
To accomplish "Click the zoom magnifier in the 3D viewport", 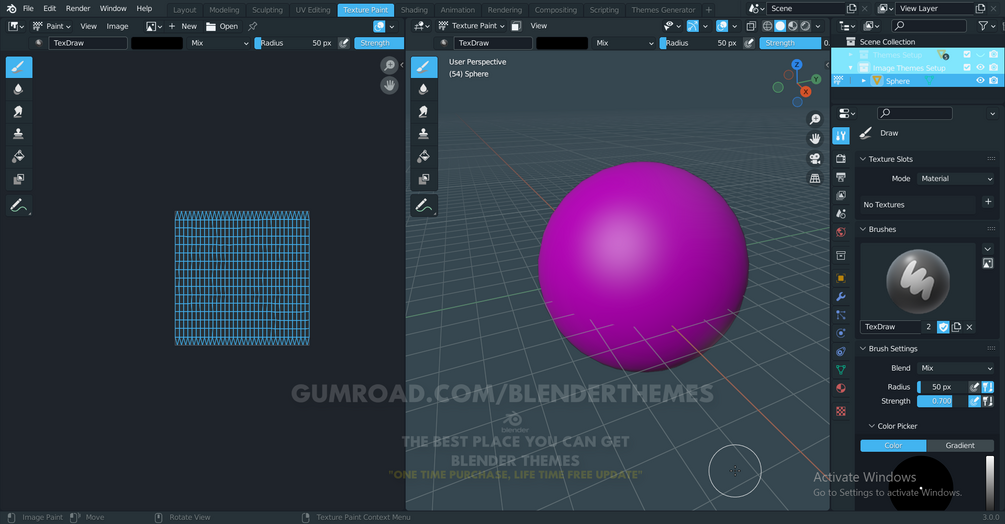I will [x=815, y=119].
